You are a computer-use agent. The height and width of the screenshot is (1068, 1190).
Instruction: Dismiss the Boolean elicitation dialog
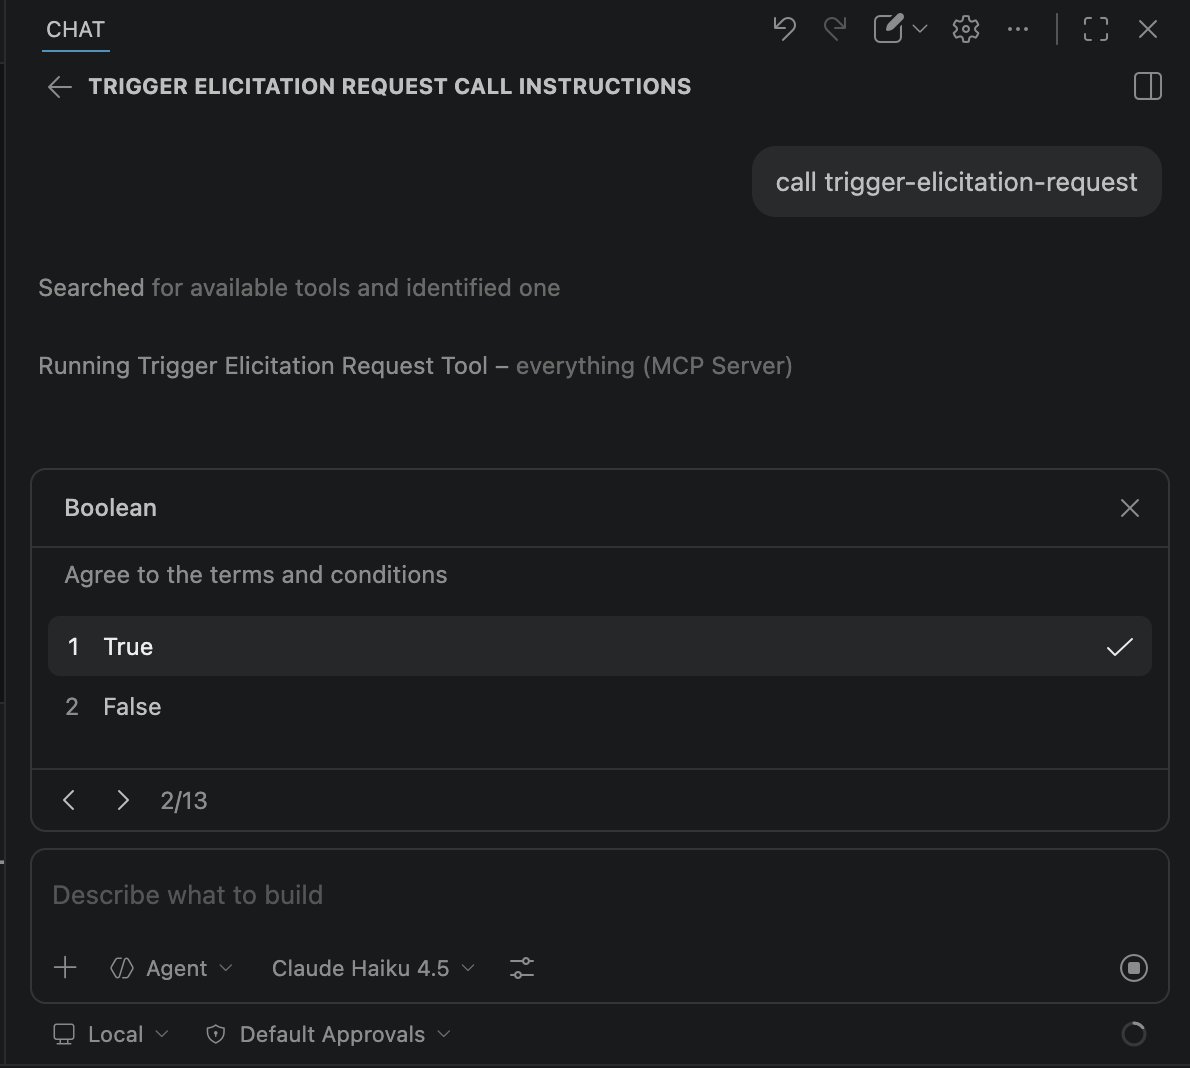pos(1129,508)
